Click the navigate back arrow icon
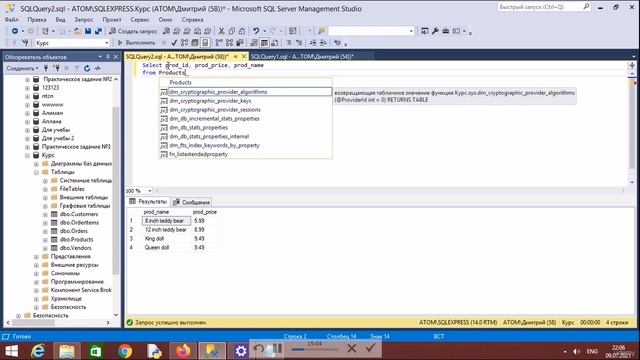Viewport: 640px width, 360px height. (x=15, y=31)
